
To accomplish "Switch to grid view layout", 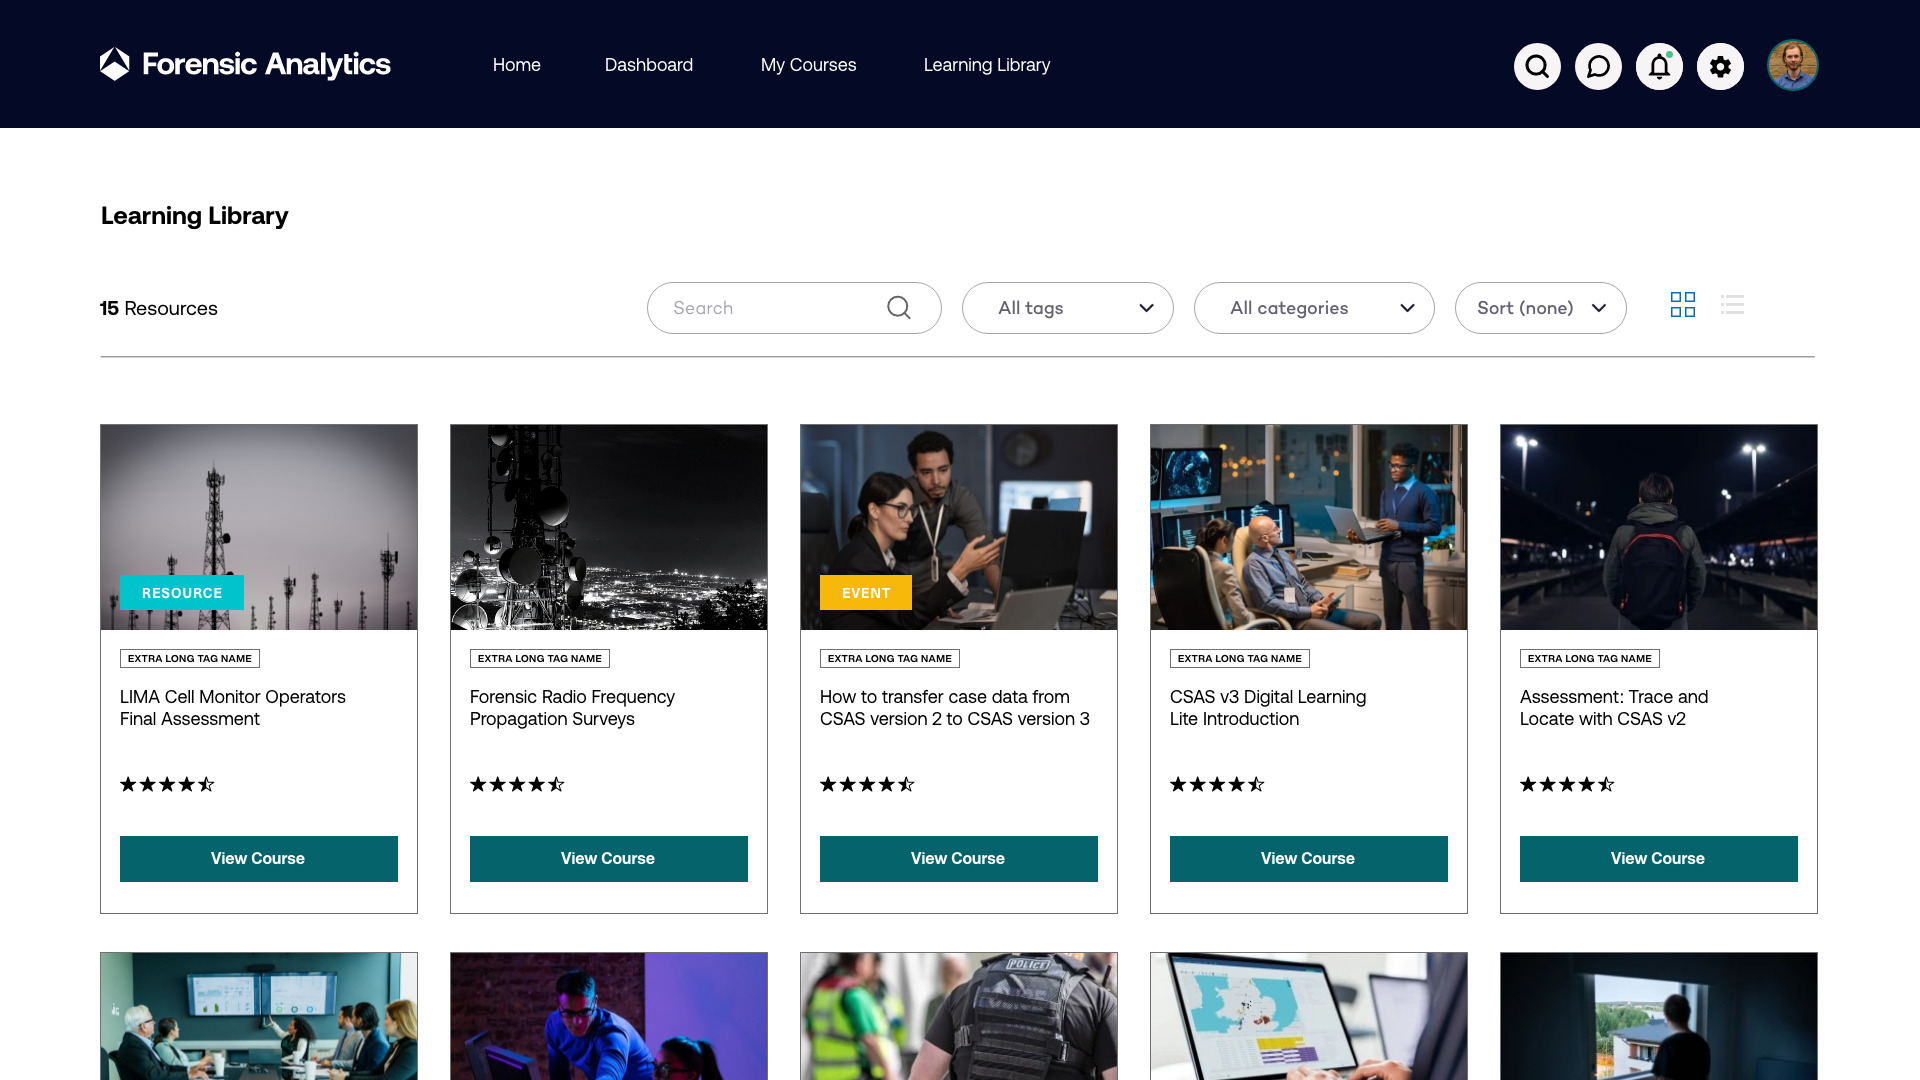I will [1683, 305].
